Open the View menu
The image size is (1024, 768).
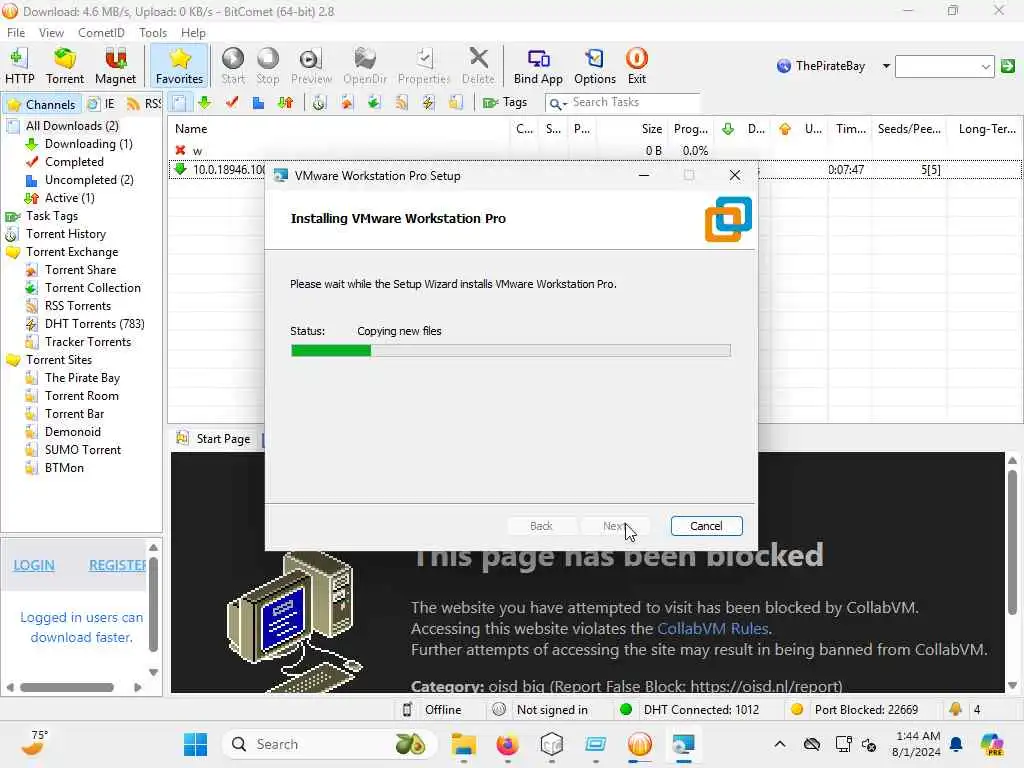click(51, 33)
